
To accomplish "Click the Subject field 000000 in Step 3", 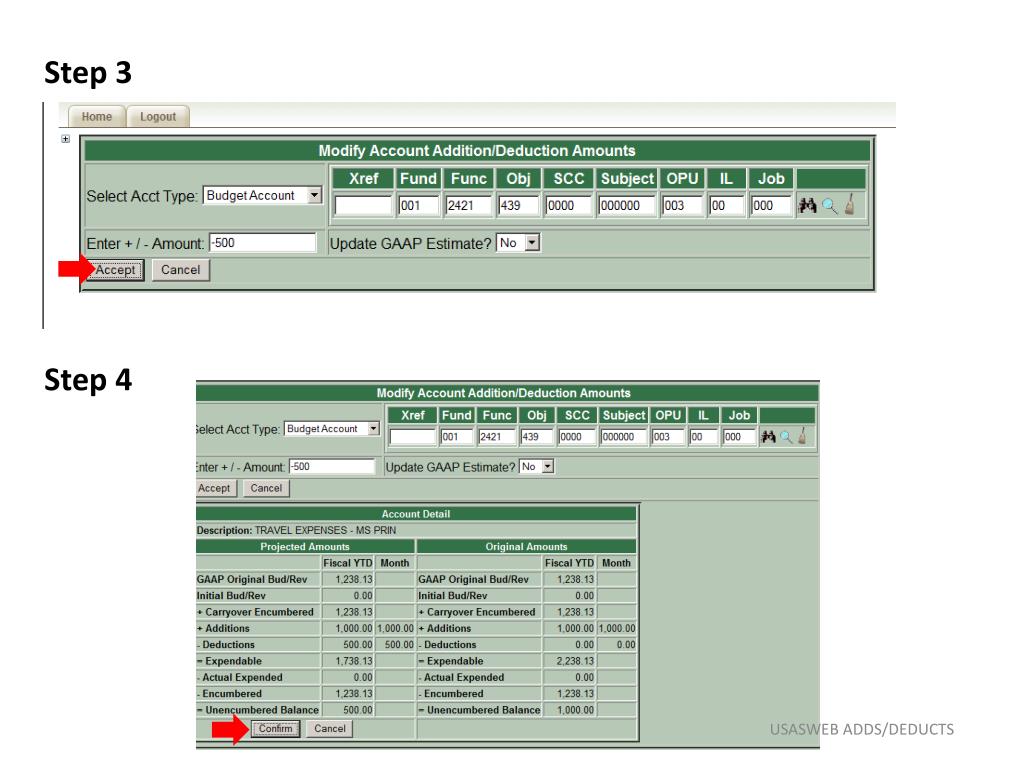I will pyautogui.click(x=627, y=205).
